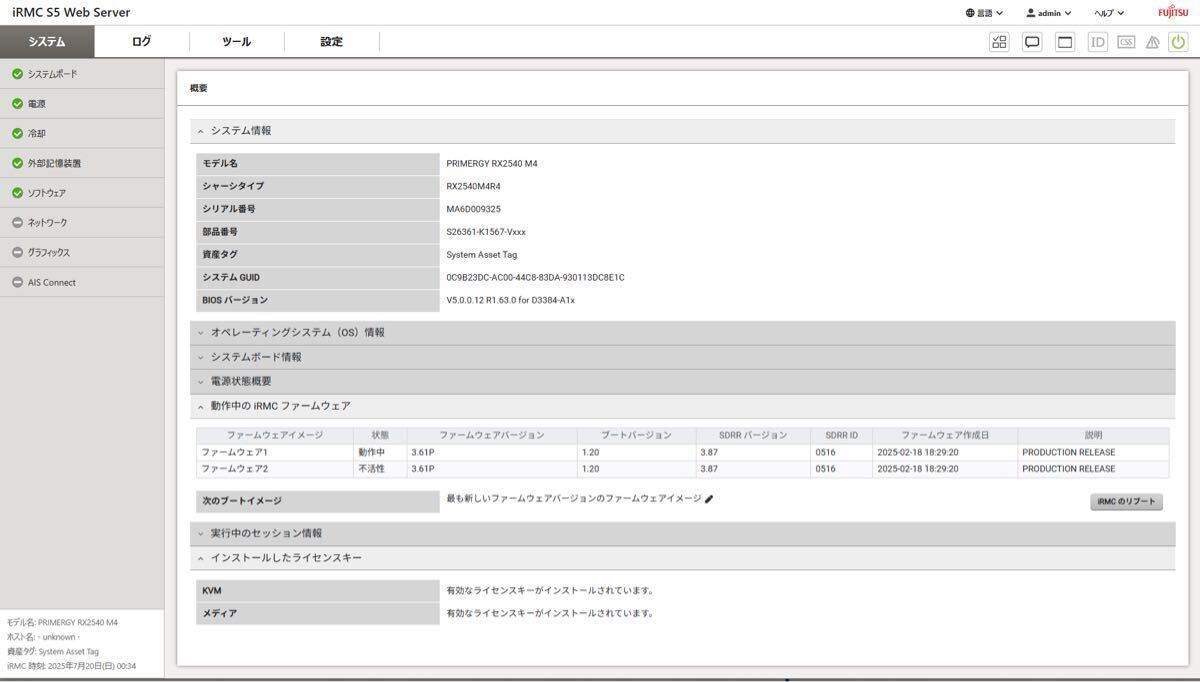Image resolution: width=1200 pixels, height=682 pixels.
Task: Expand the 電源状態概要 section
Action: coord(682,381)
